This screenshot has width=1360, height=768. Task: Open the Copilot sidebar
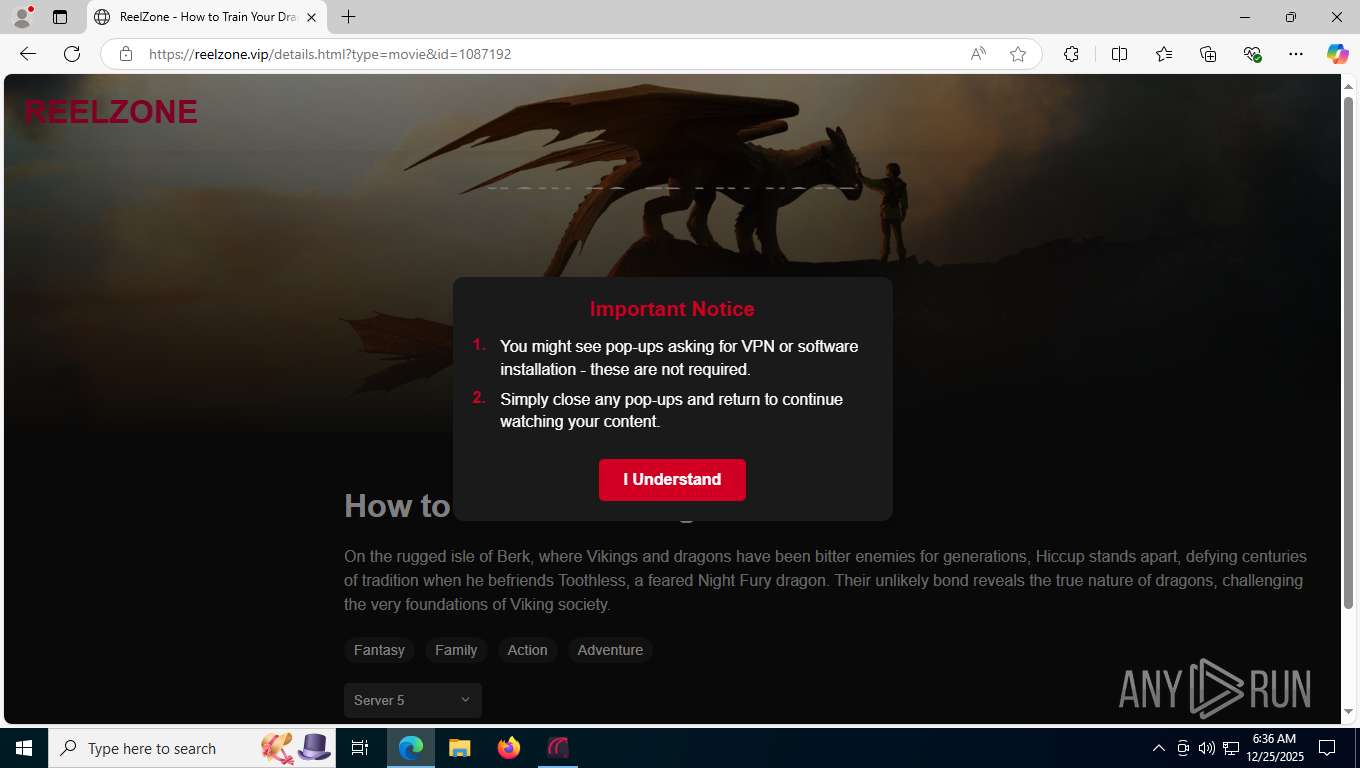[x=1337, y=54]
